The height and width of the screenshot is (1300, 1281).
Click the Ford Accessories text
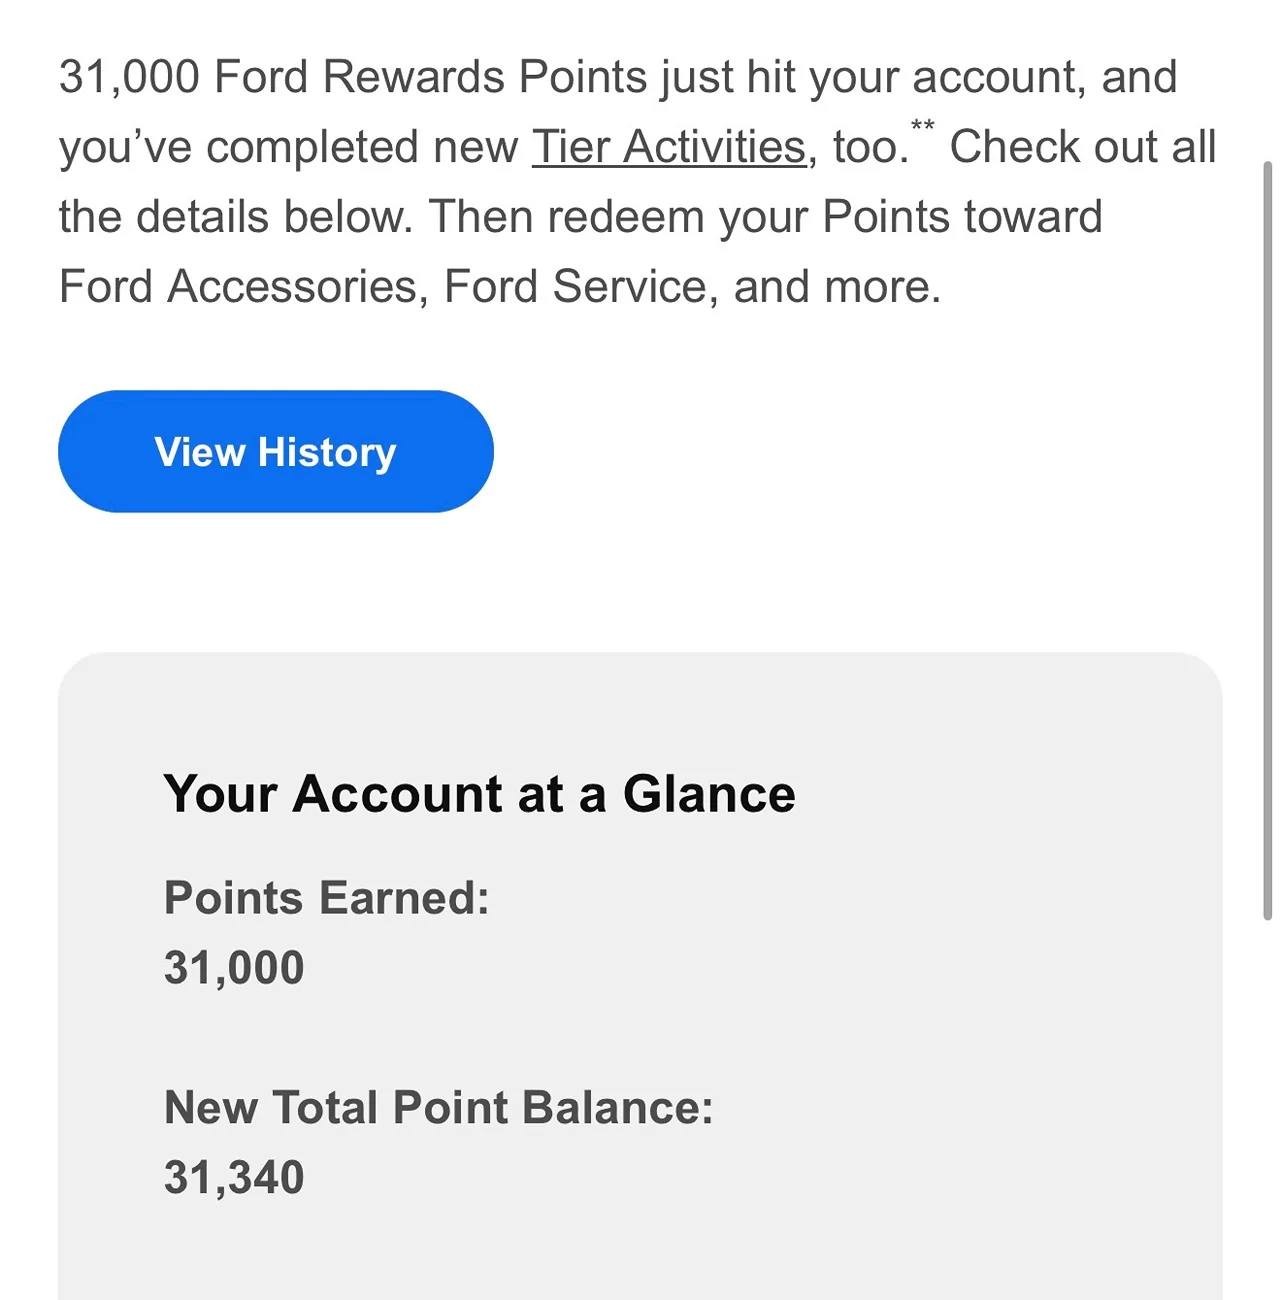[237, 287]
